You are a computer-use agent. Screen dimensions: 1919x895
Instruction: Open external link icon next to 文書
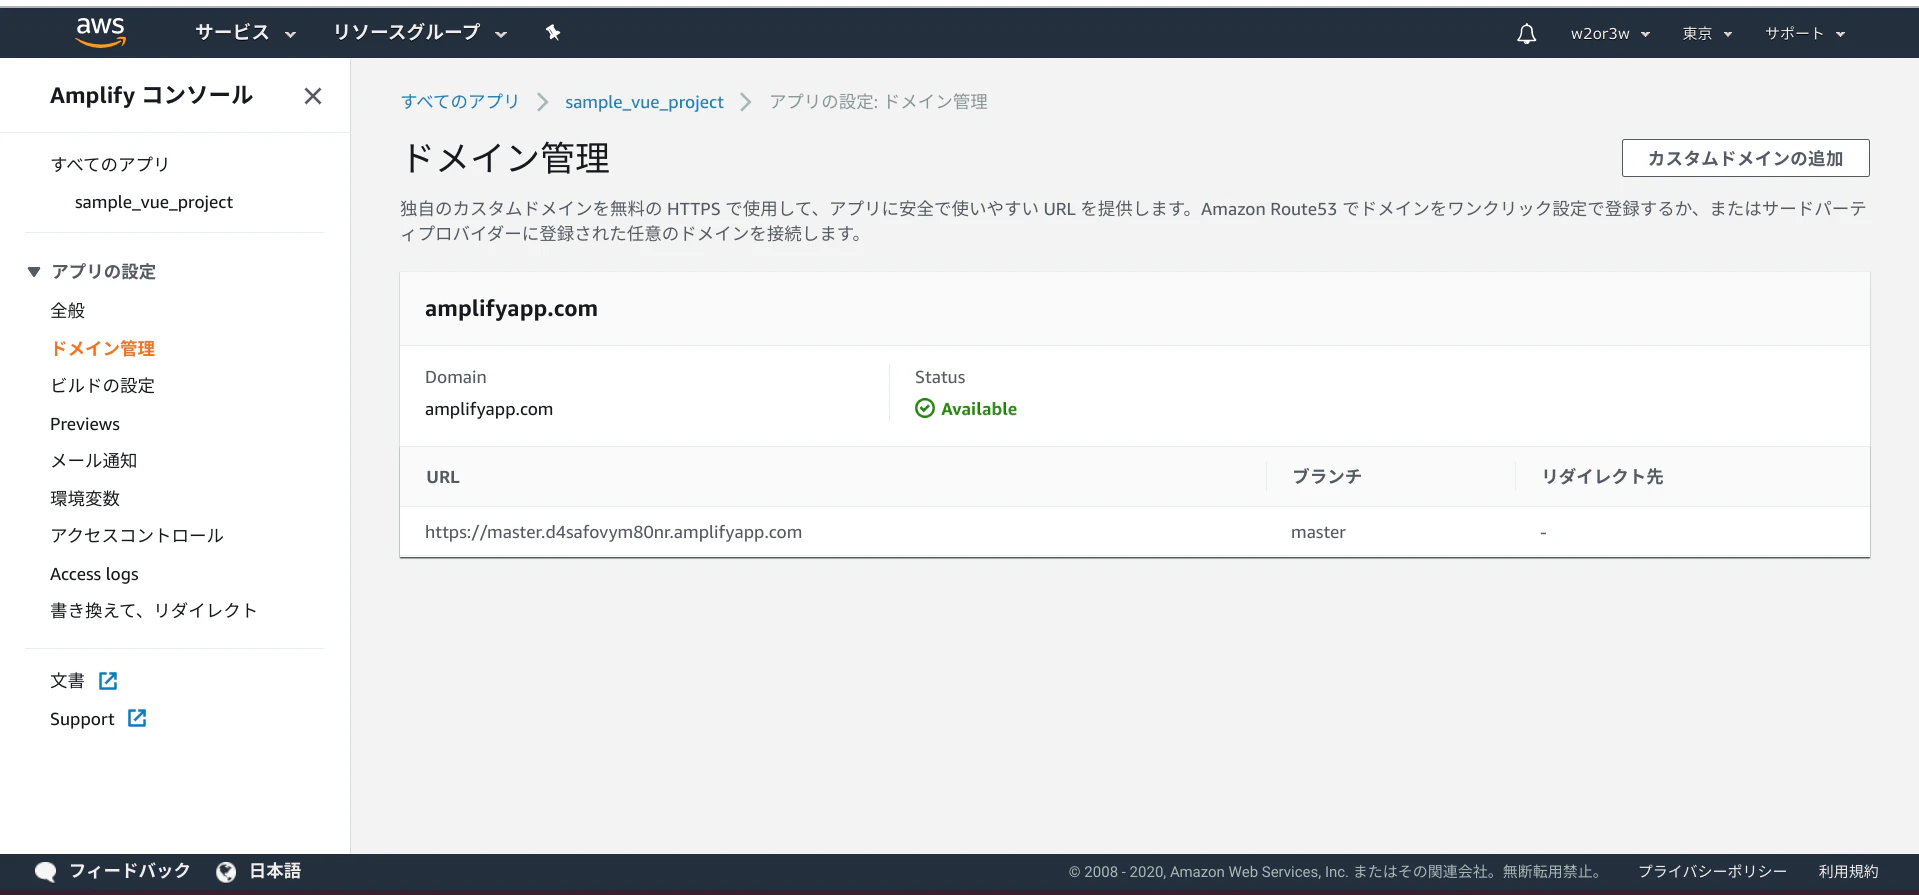[108, 681]
